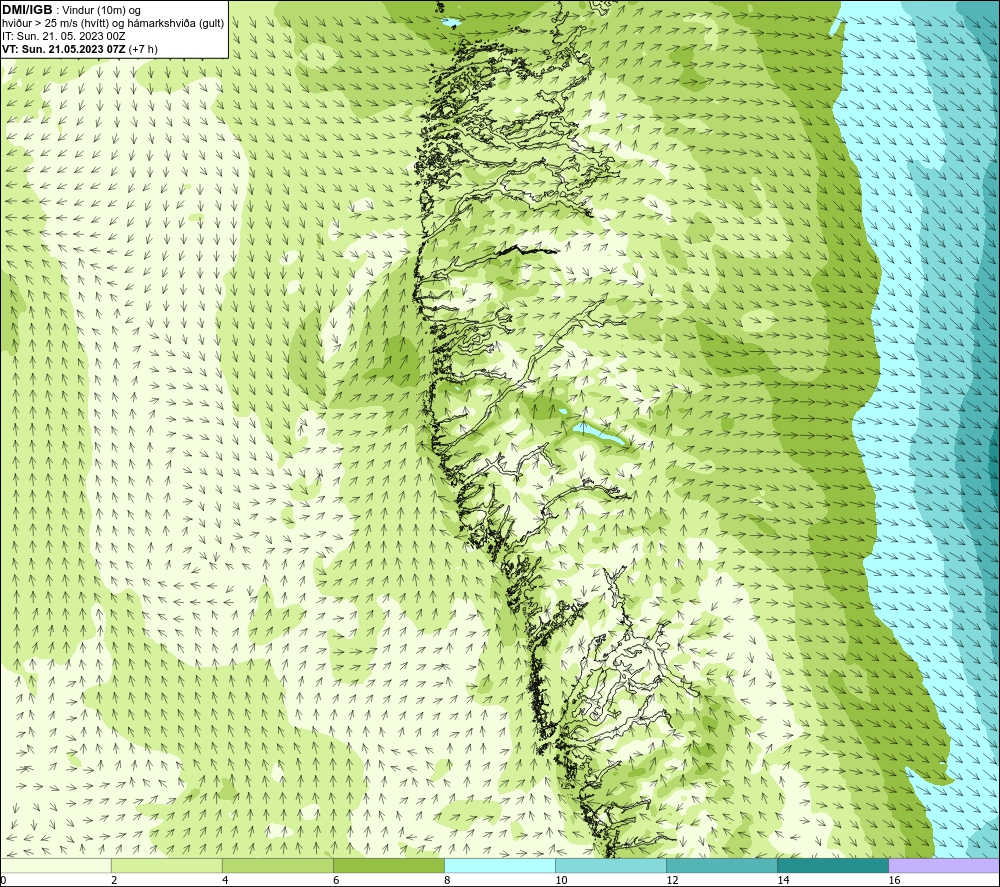
Task: Click the 'IT: Sun. 21. 05. 2023 00Z' line
Action: [x=64, y=36]
